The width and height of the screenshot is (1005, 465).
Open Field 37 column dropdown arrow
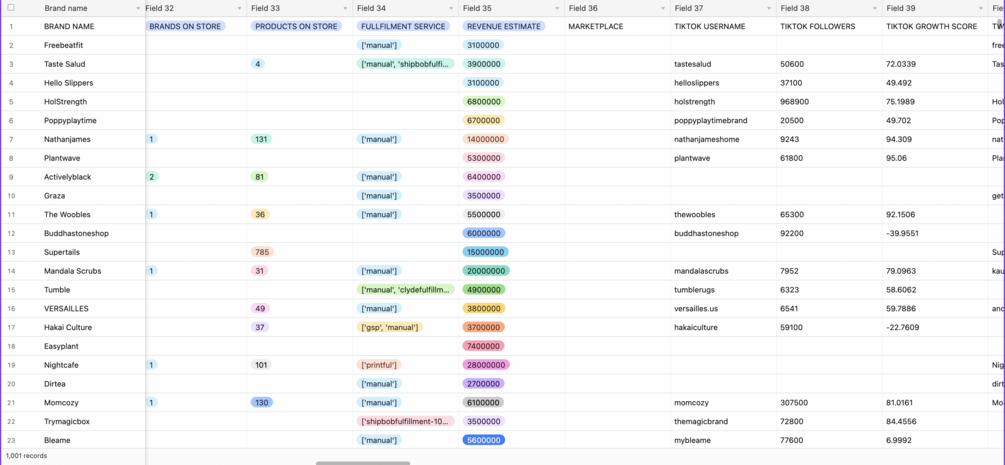click(x=770, y=8)
